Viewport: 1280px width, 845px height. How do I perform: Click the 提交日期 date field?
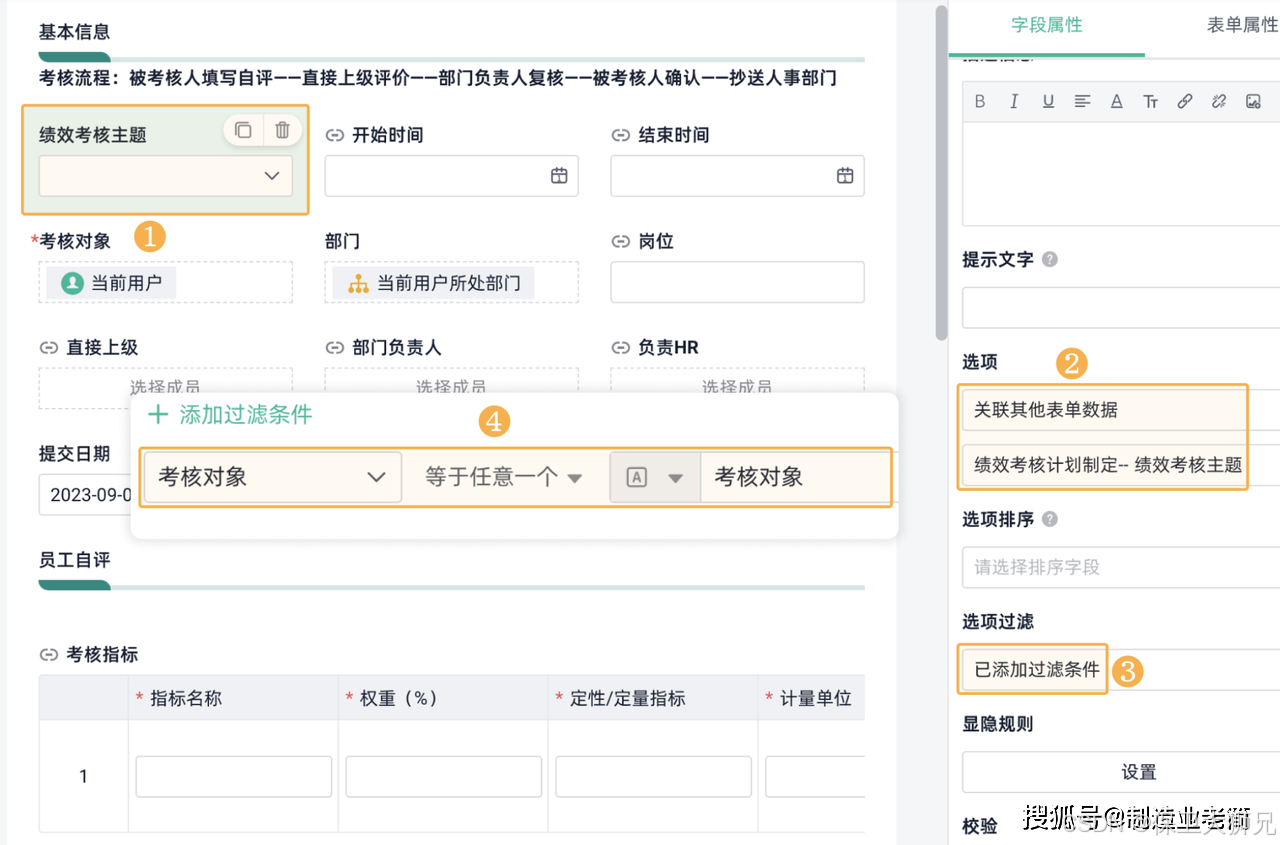(86, 494)
